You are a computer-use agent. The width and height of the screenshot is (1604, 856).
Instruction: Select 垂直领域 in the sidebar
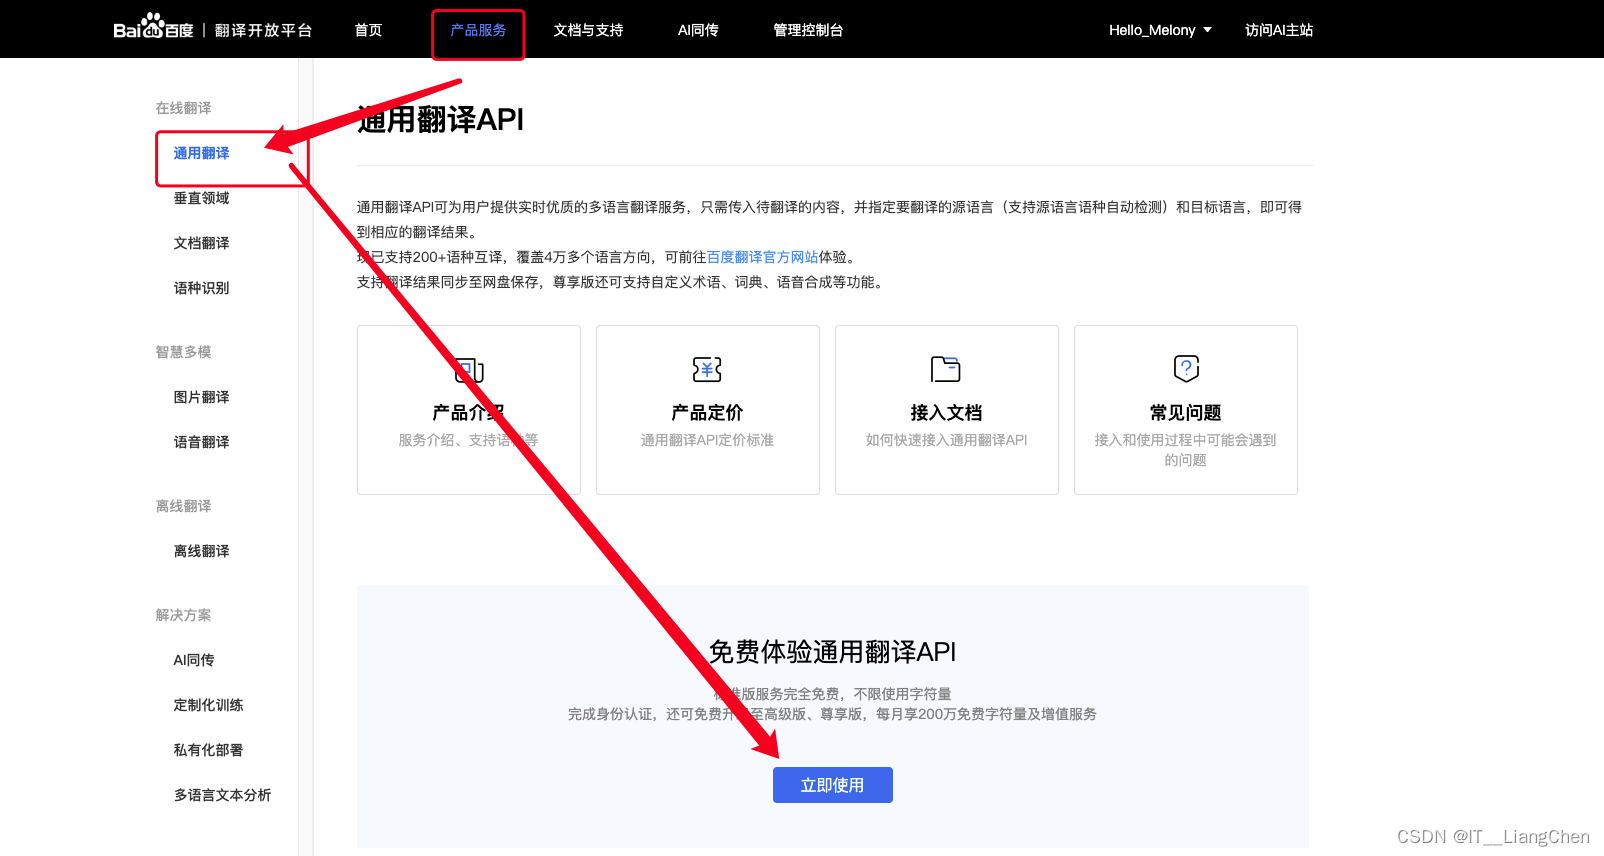click(201, 198)
